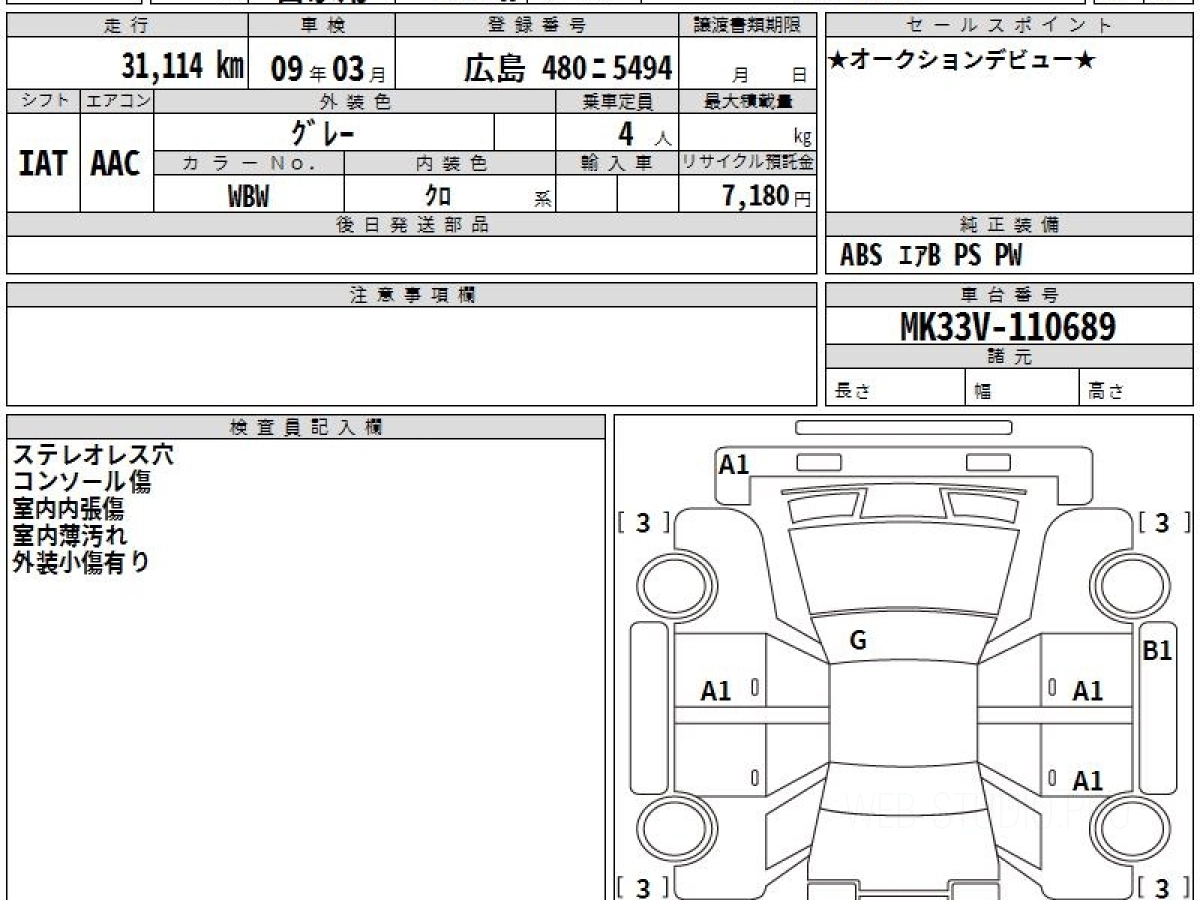Click the color number WBW
1200x900 pixels.
(248, 196)
